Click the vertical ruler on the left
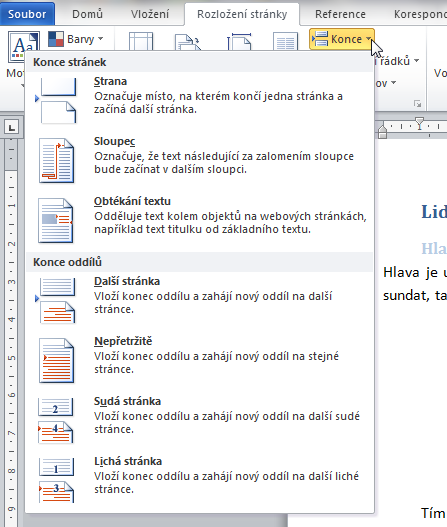This screenshot has height=527, width=447. [11, 333]
